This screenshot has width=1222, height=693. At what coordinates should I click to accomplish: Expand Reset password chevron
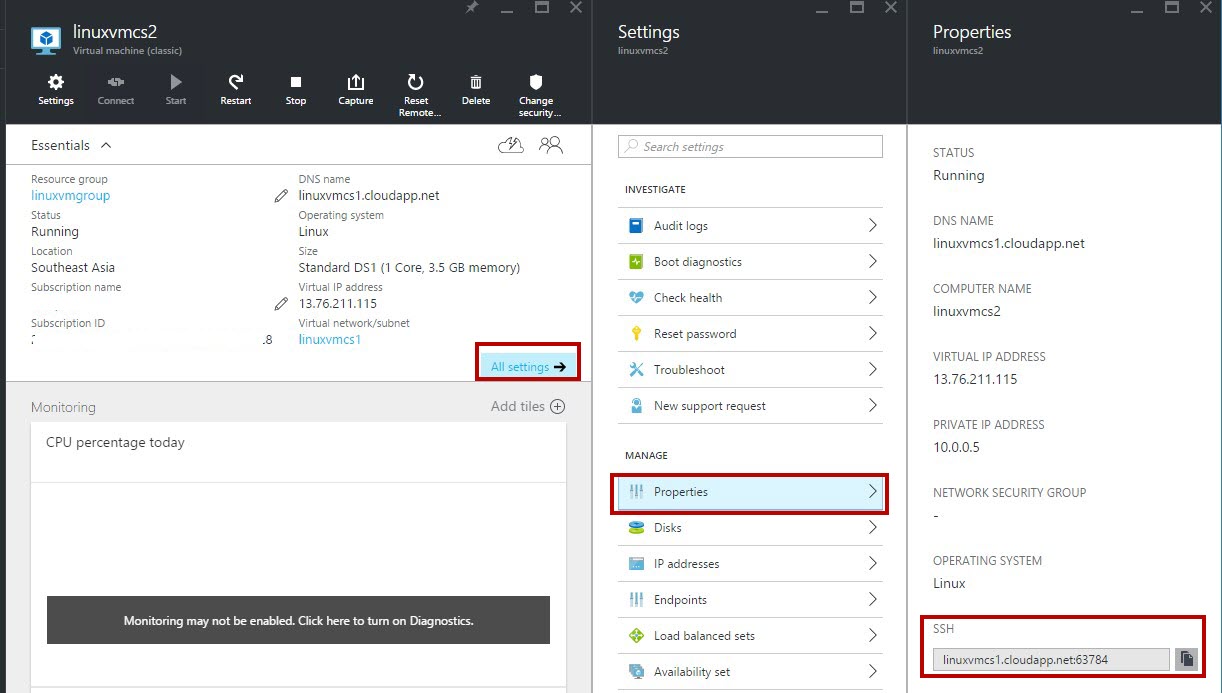[x=872, y=334]
